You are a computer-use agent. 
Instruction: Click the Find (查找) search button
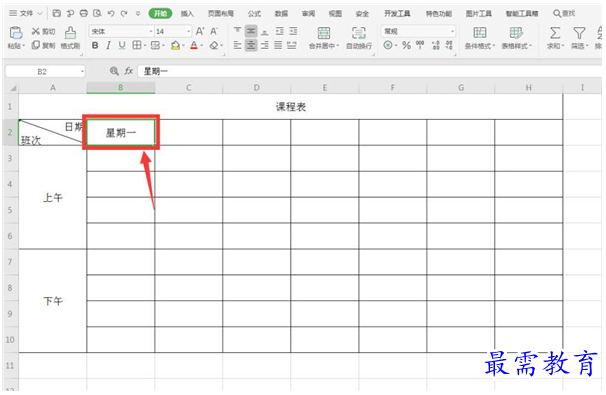pyautogui.click(x=564, y=14)
